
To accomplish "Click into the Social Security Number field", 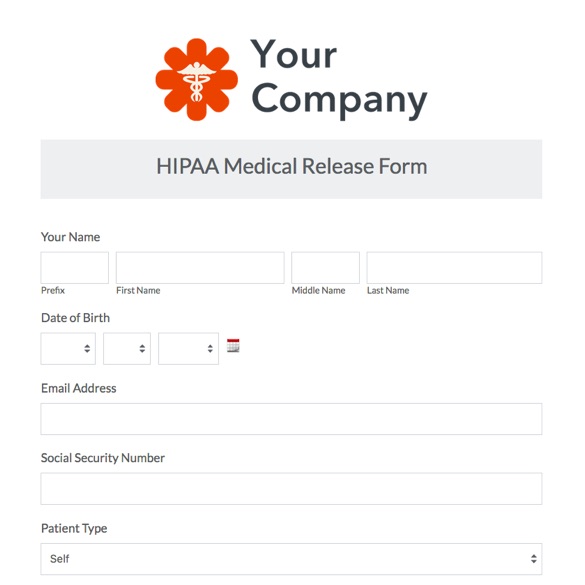I will tap(291, 489).
